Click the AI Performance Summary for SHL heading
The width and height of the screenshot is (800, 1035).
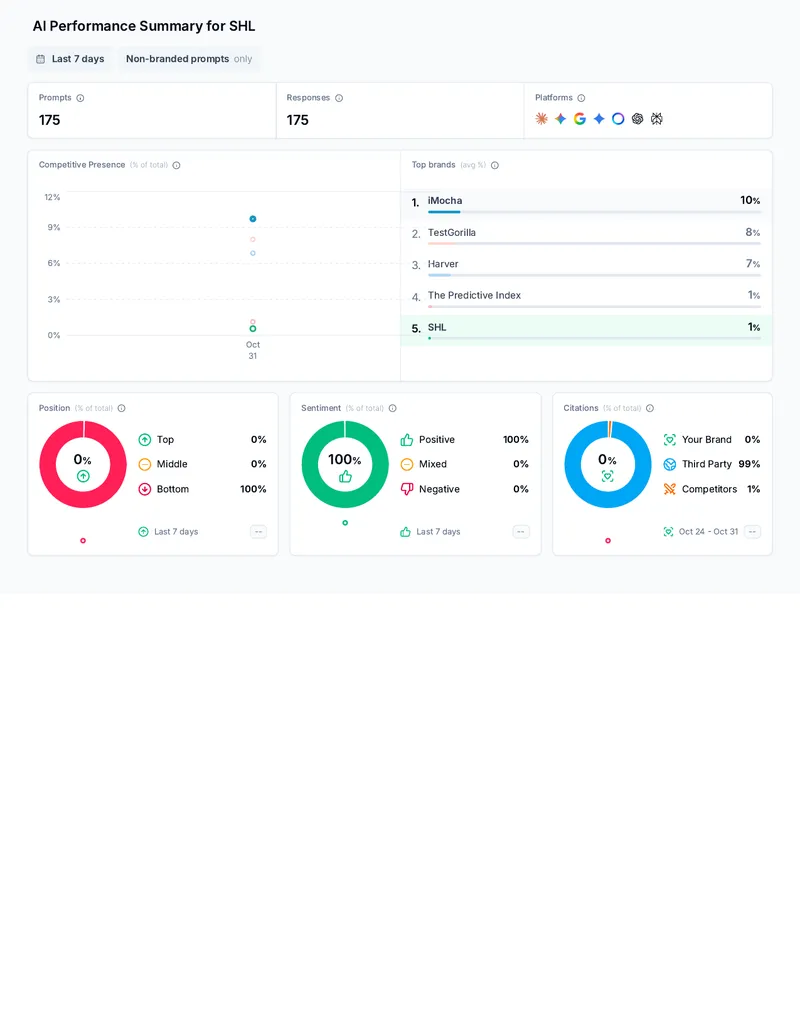[144, 26]
